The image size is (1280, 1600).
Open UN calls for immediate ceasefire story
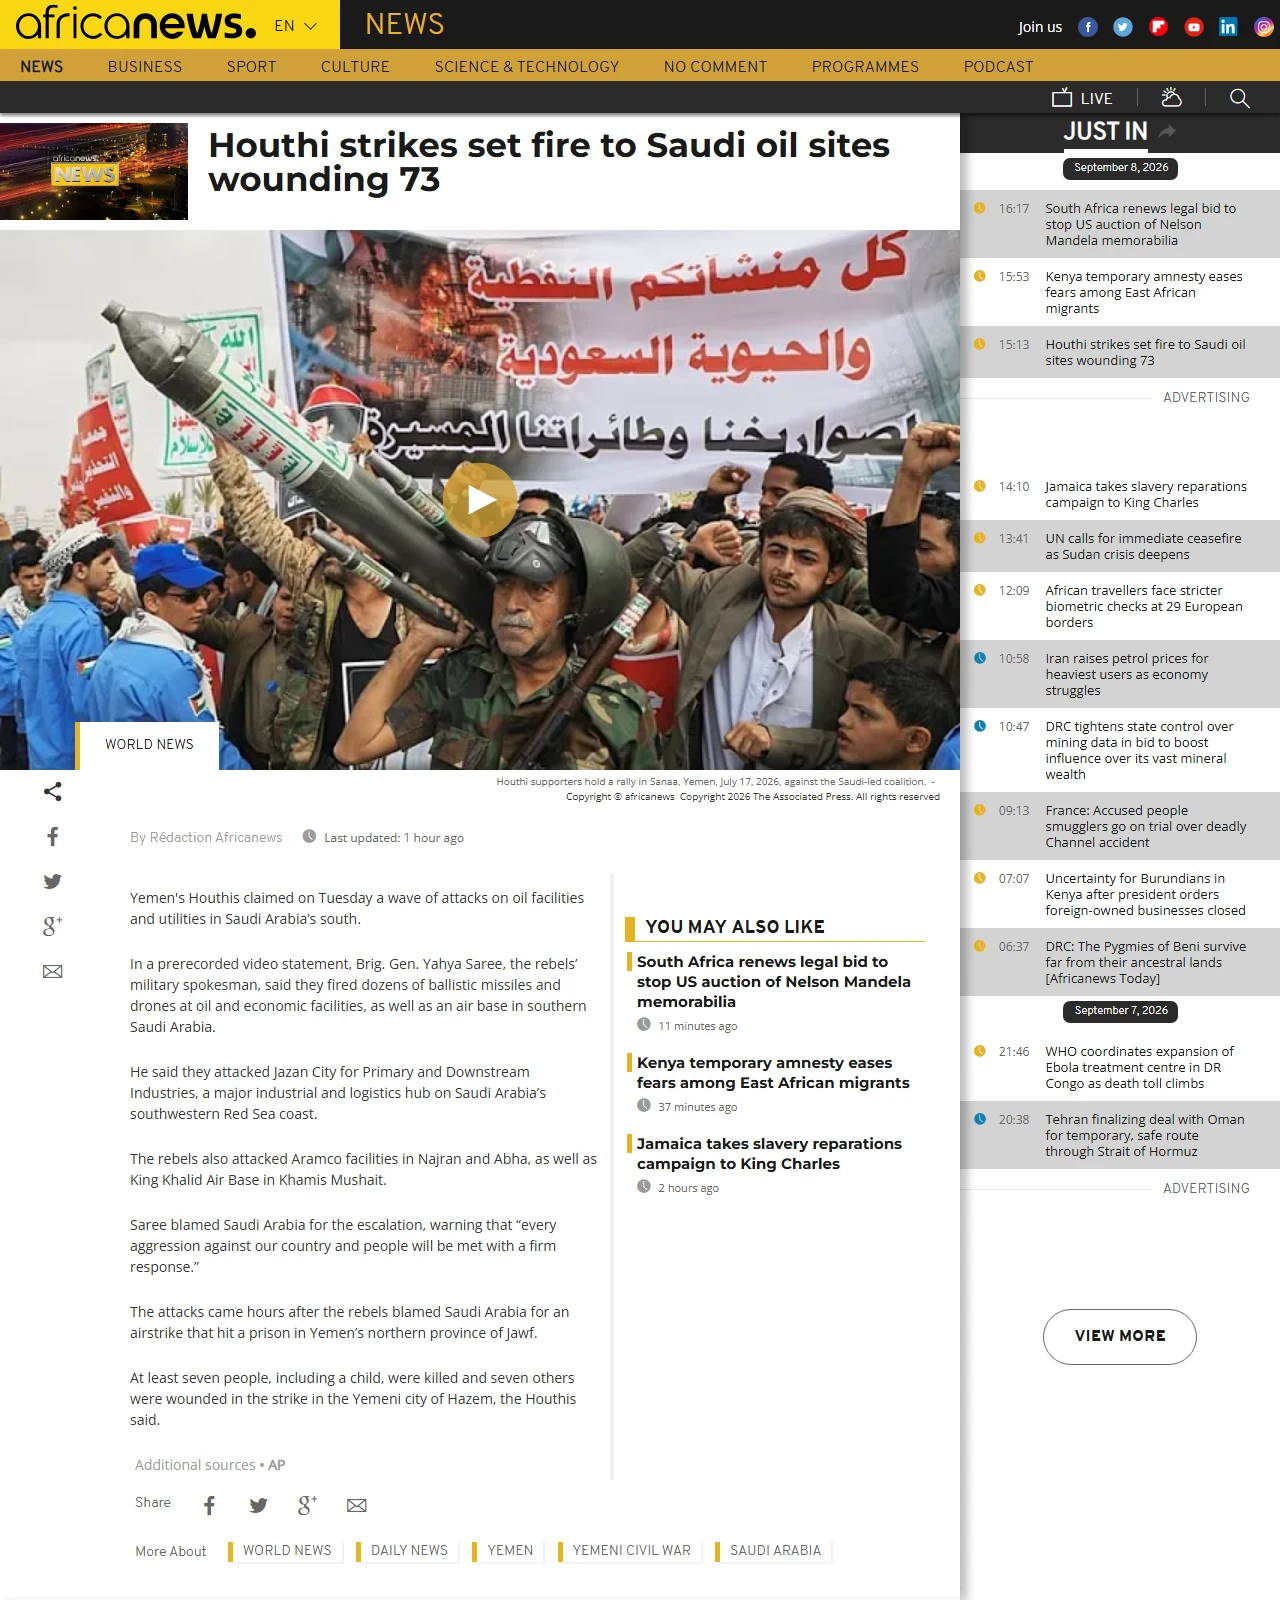[x=1143, y=546]
